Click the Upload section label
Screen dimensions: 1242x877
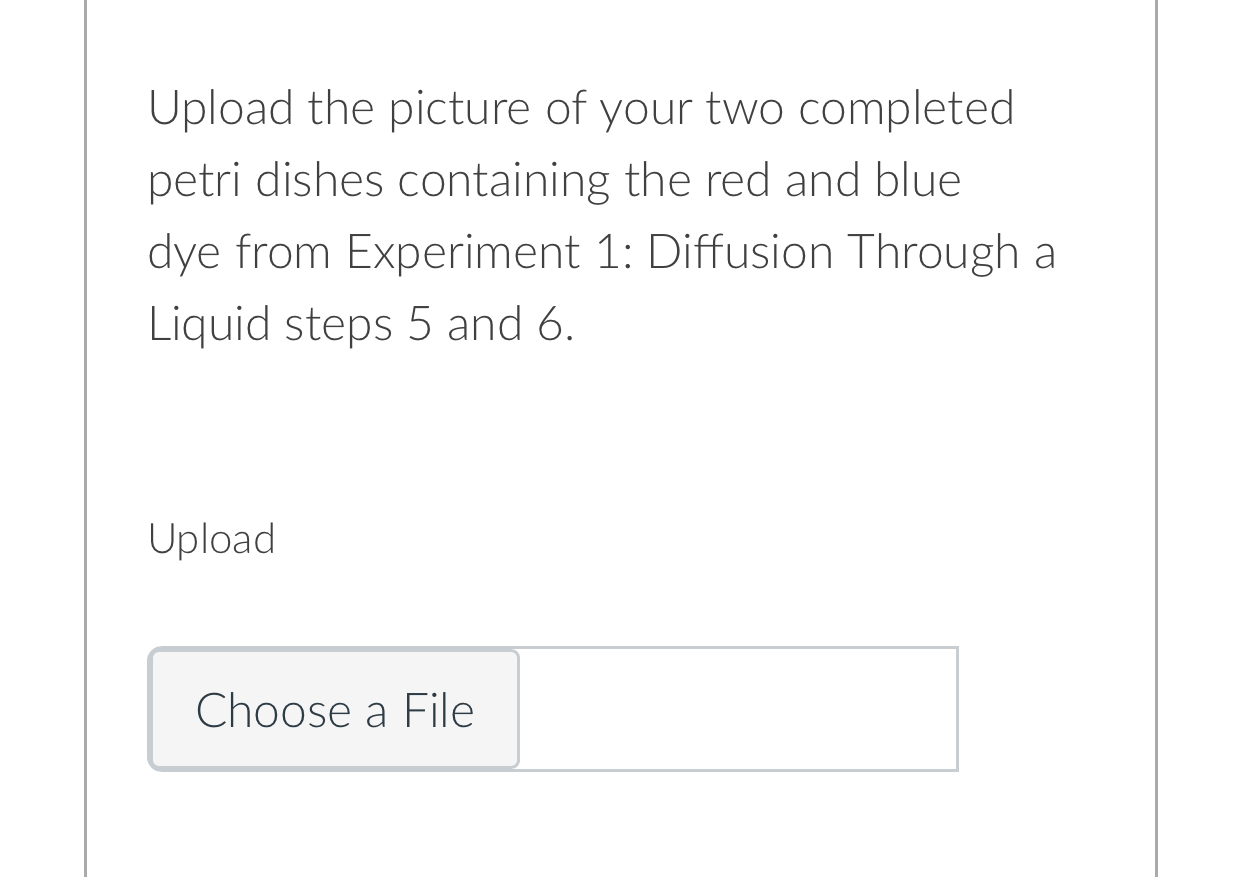coord(211,538)
